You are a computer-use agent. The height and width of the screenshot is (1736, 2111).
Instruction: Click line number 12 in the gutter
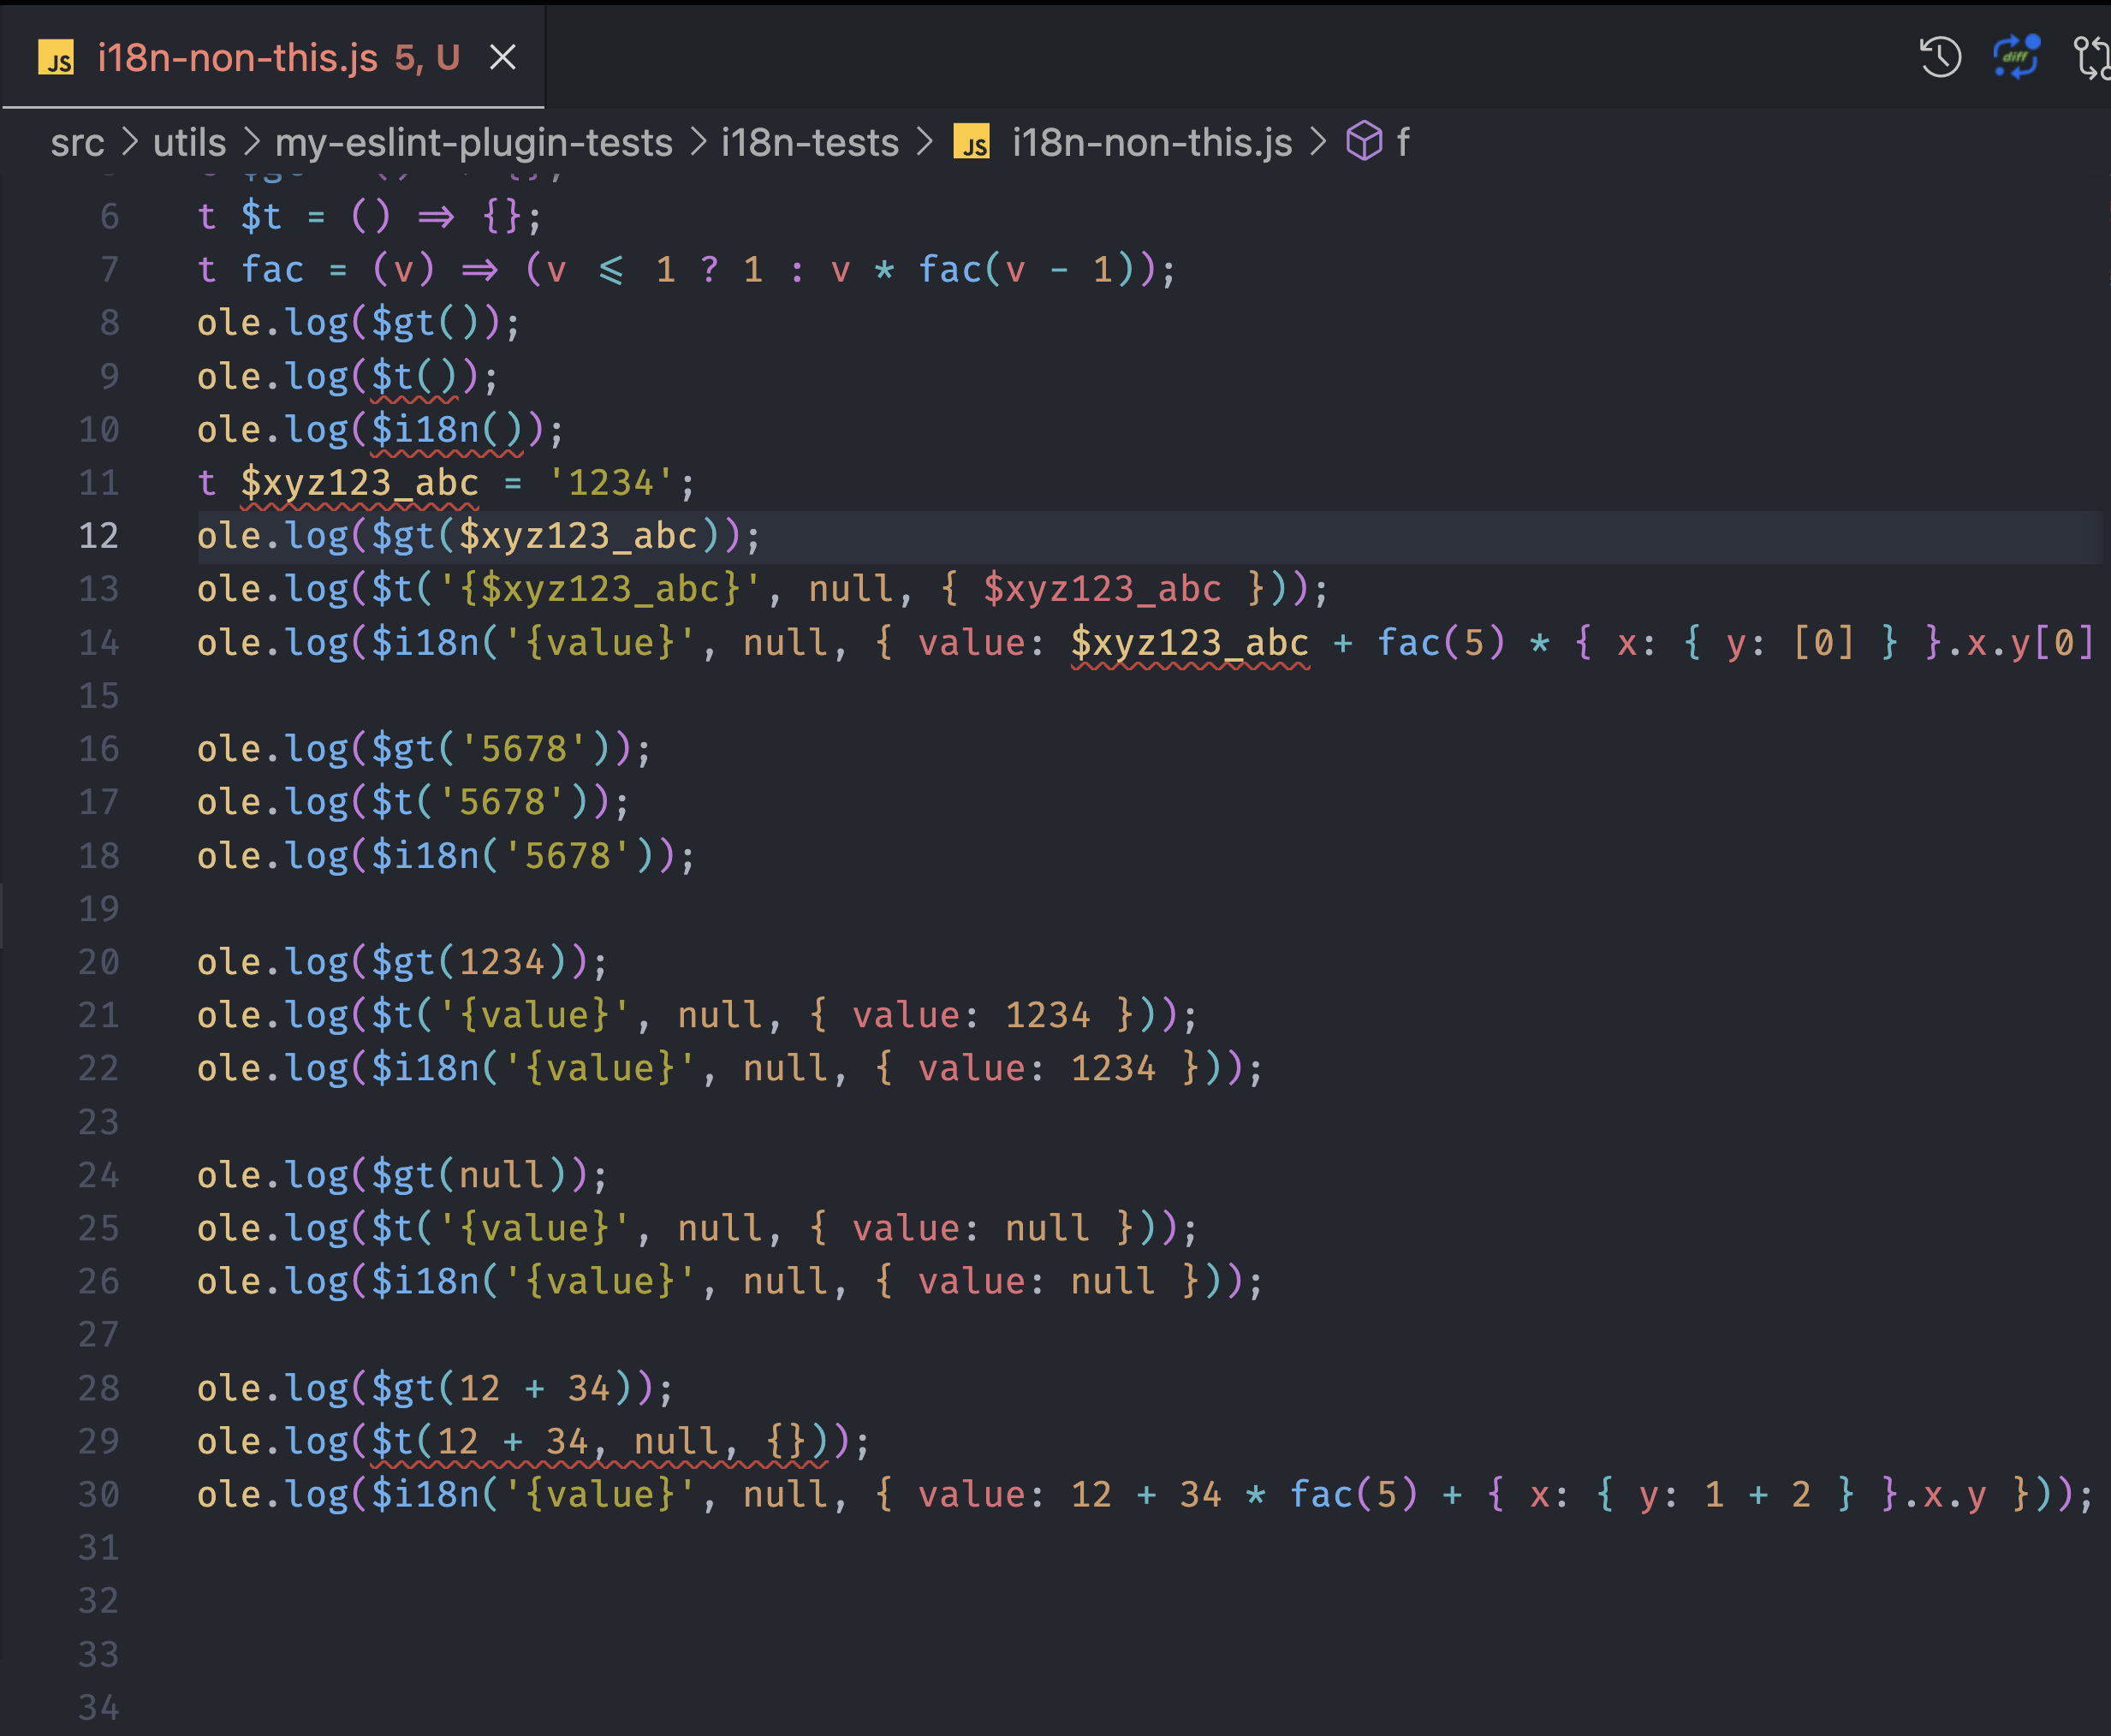click(x=98, y=536)
